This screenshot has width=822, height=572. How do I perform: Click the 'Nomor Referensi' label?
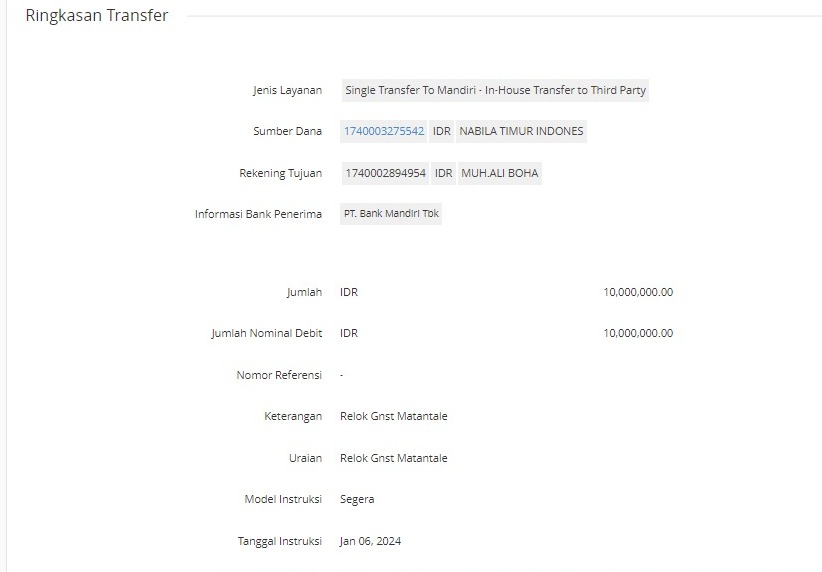(279, 375)
